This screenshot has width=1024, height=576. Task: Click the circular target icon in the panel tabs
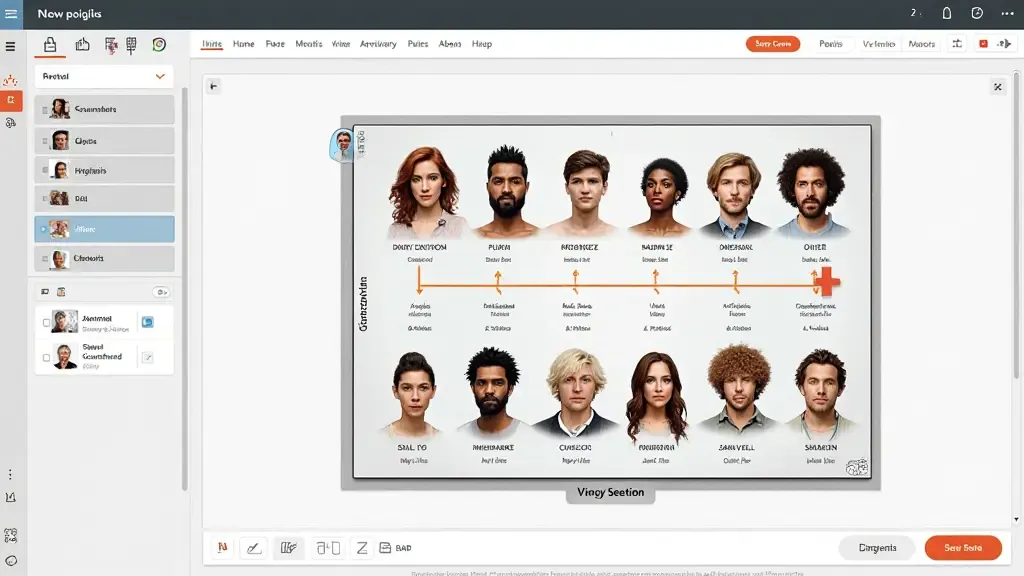click(158, 44)
